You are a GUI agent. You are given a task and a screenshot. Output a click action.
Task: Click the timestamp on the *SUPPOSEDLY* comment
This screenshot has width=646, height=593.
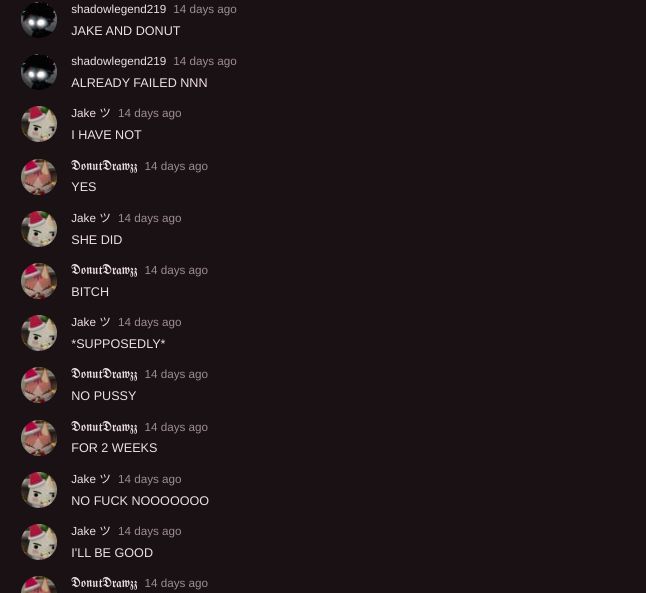click(x=150, y=322)
